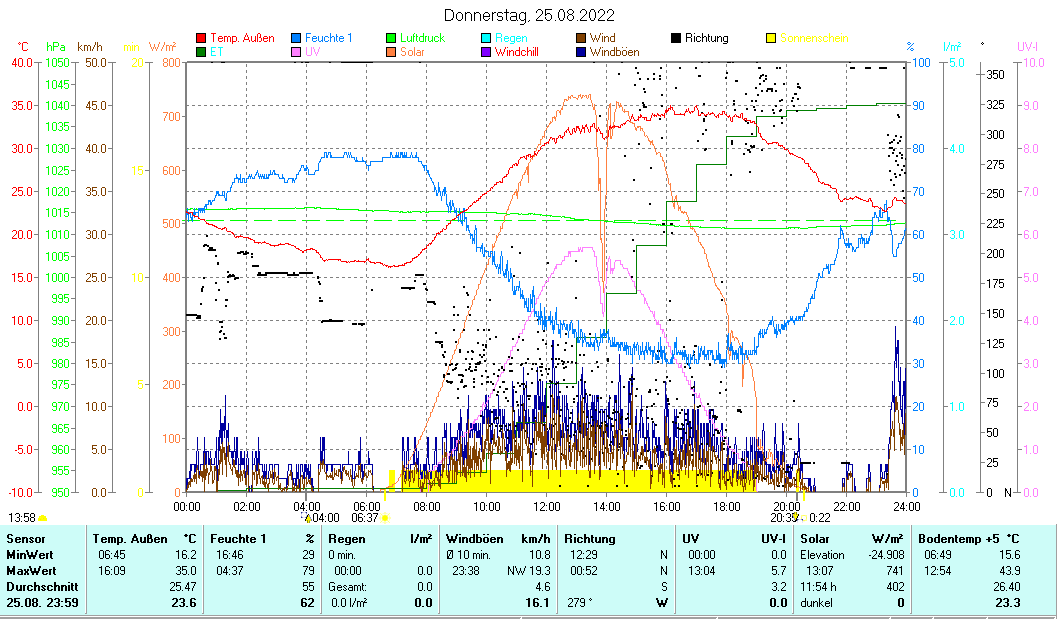Click the 'Richtung' table column header
Viewport: 1057px width, 619px height.
click(590, 539)
